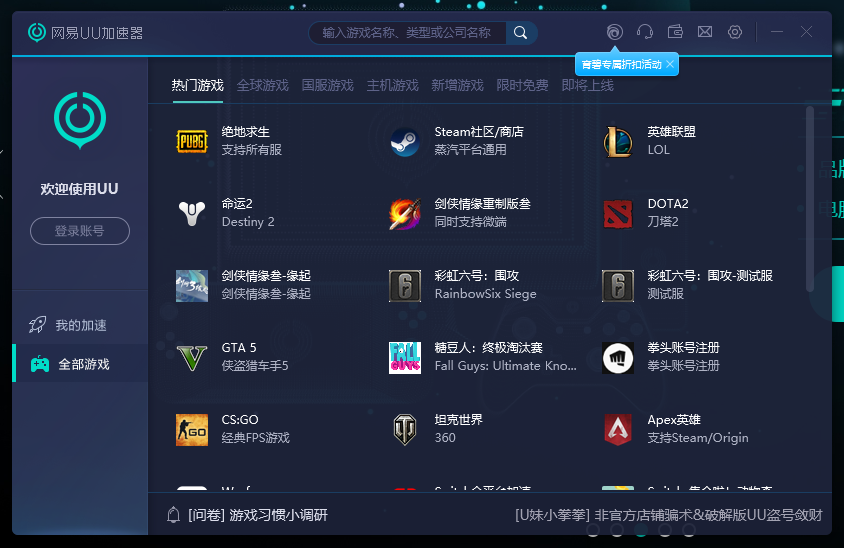Open the Steam社区/商店 icon
Image resolution: width=844 pixels, height=548 pixels.
point(405,142)
